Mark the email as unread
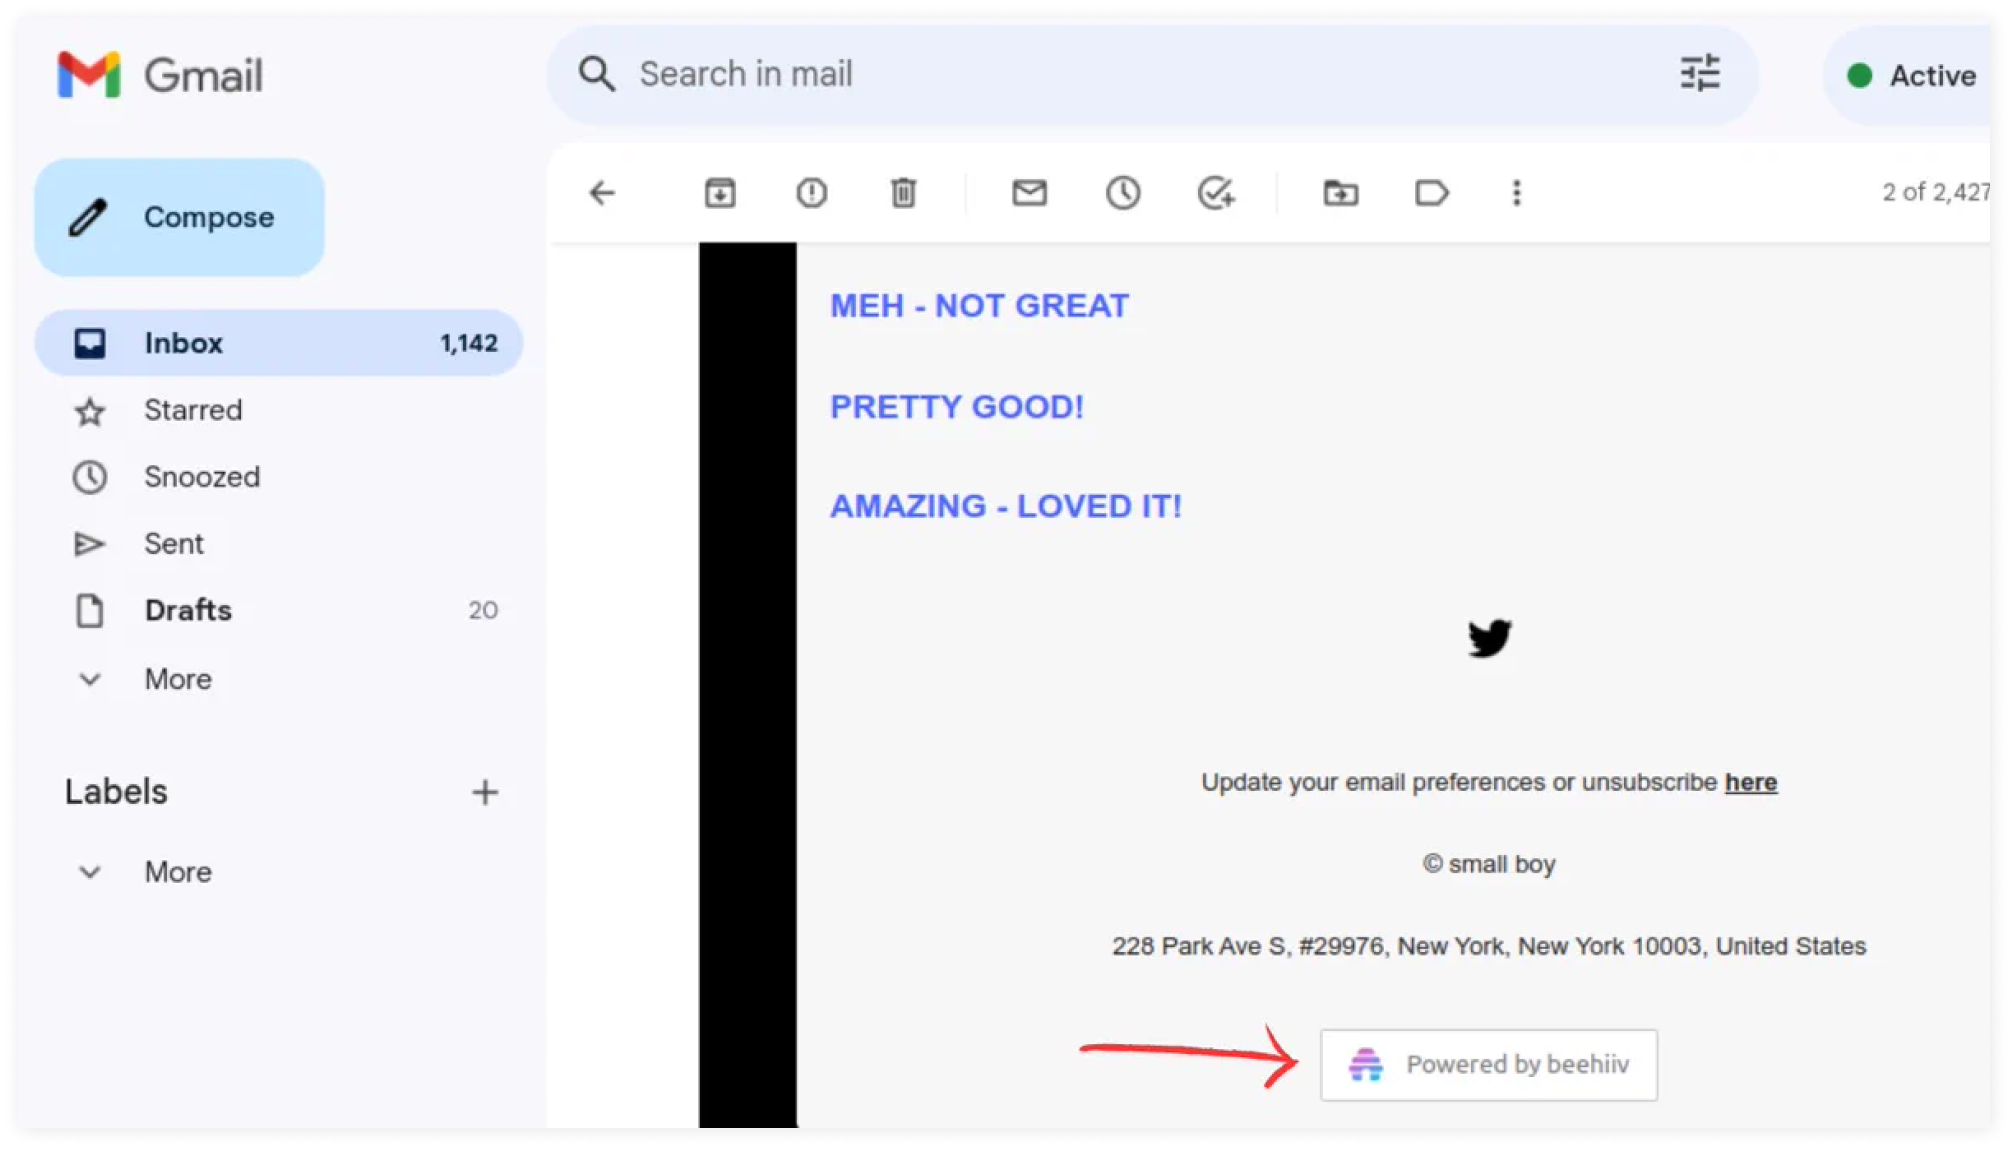The width and height of the screenshot is (2012, 1150). (1029, 192)
